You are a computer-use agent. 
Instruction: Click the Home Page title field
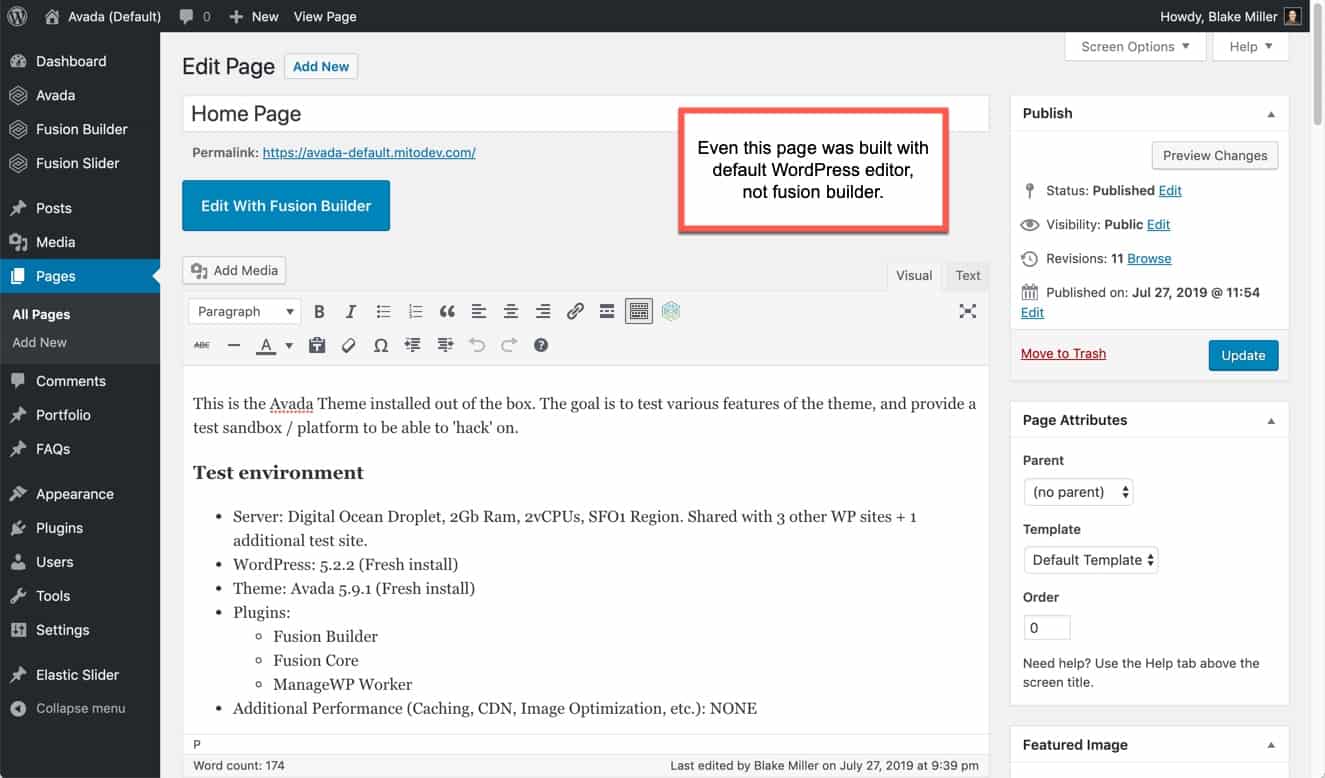(x=585, y=114)
